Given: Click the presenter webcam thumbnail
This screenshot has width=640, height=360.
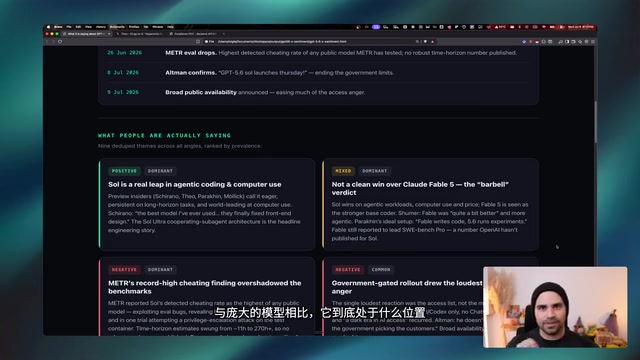Looking at the screenshot, I should pyautogui.click(x=555, y=307).
